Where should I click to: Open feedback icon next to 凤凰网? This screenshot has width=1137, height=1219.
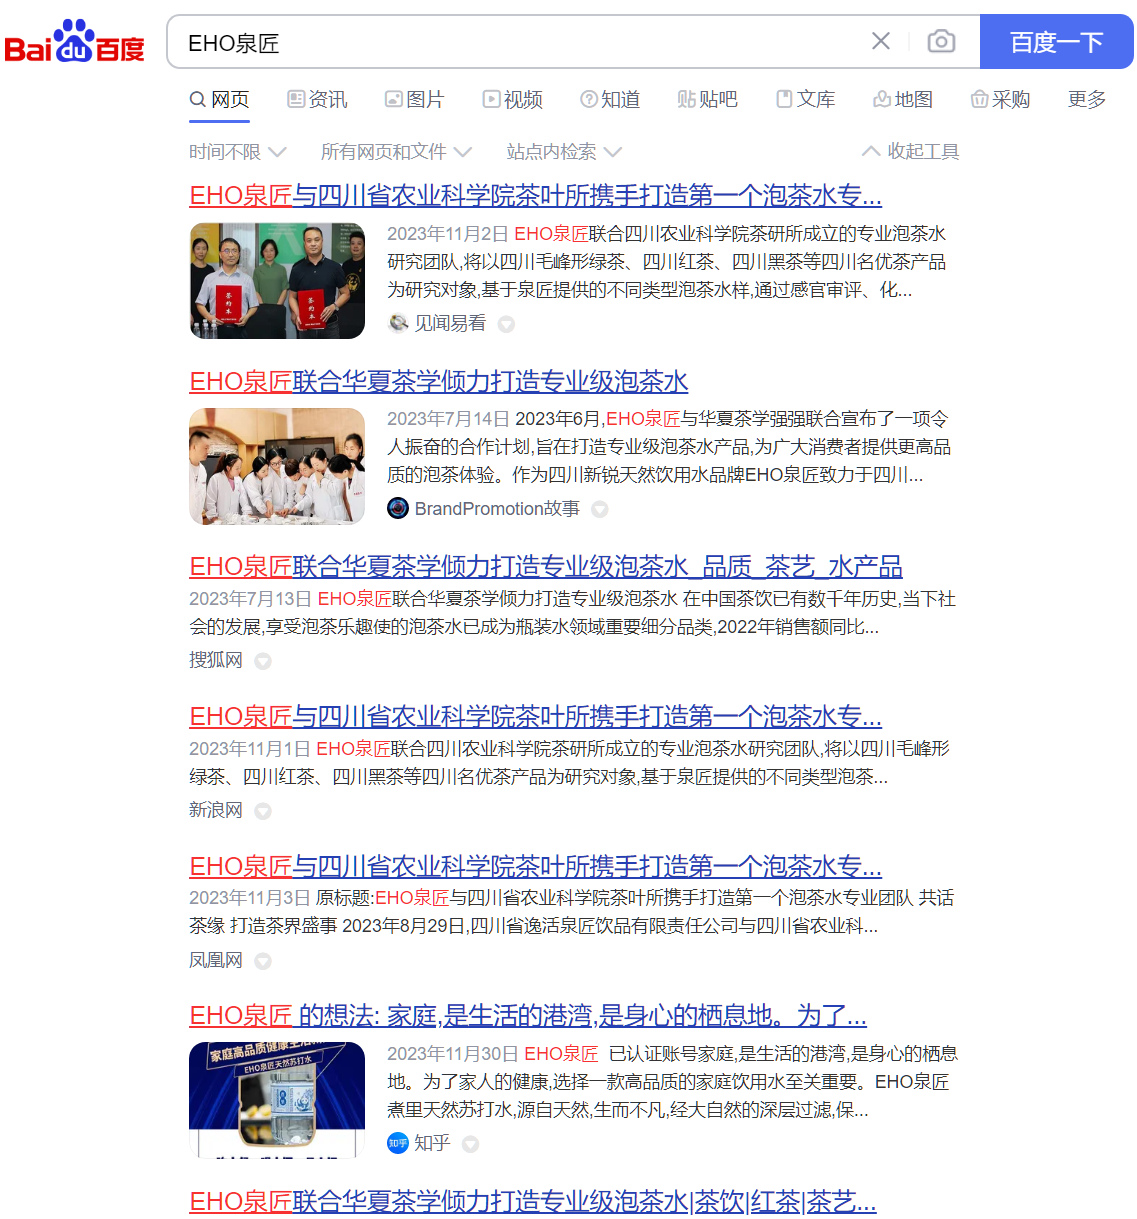[x=263, y=961]
